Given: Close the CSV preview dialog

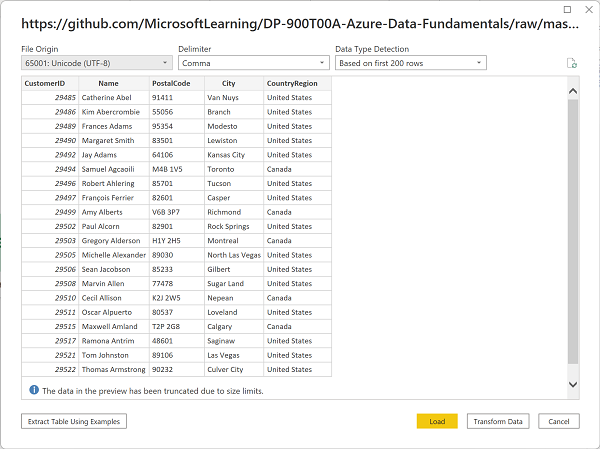Looking at the screenshot, I should pos(589,9).
